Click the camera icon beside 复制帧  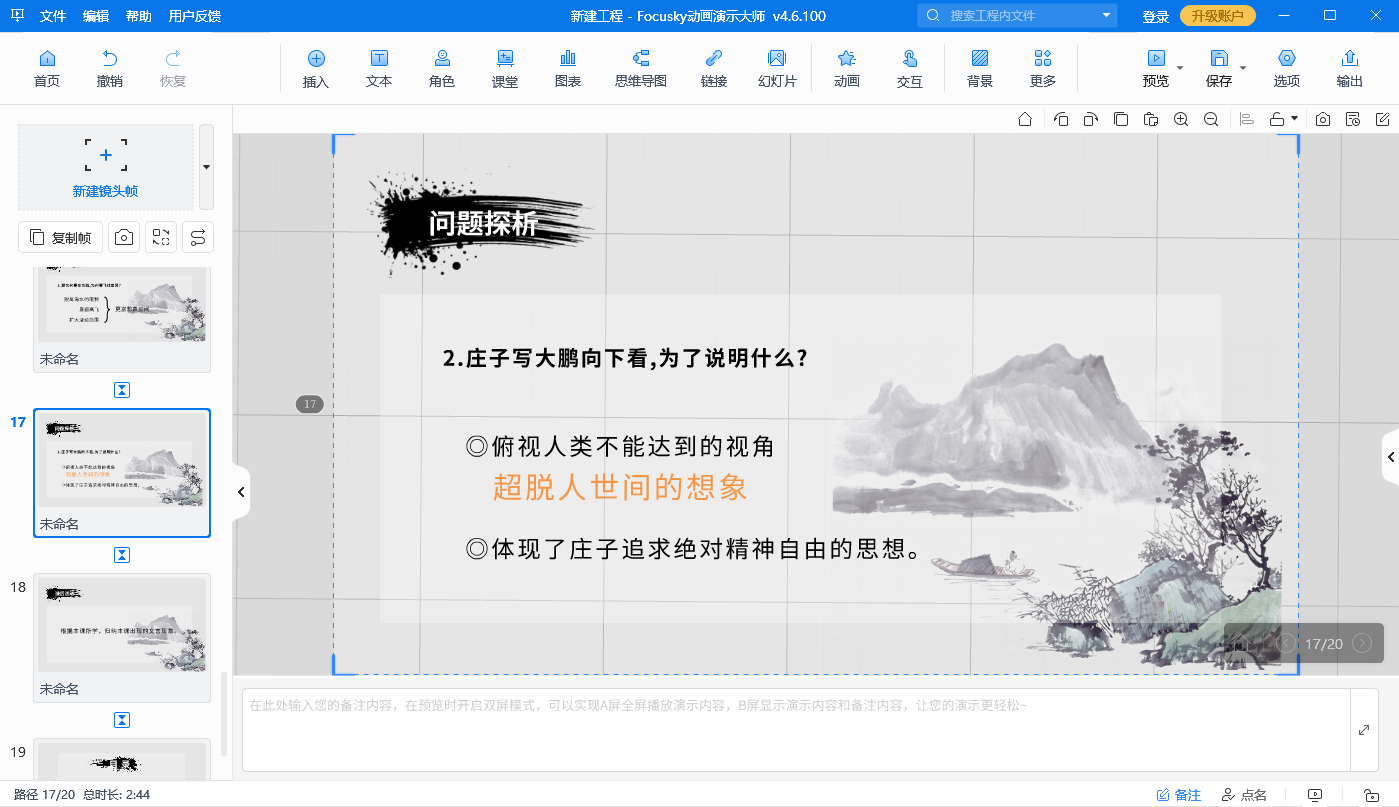click(x=124, y=237)
